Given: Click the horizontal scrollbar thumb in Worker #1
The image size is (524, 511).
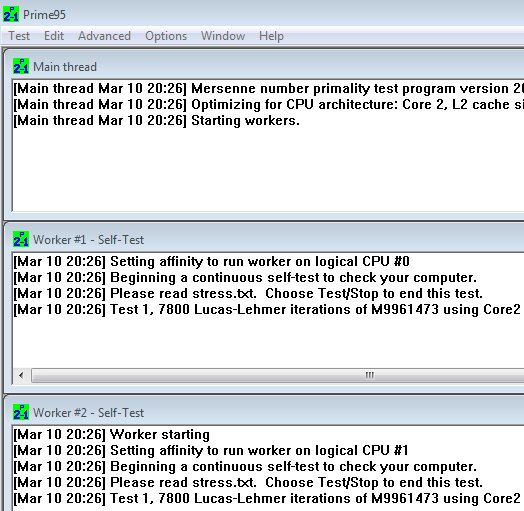Looking at the screenshot, I should 278,375.
